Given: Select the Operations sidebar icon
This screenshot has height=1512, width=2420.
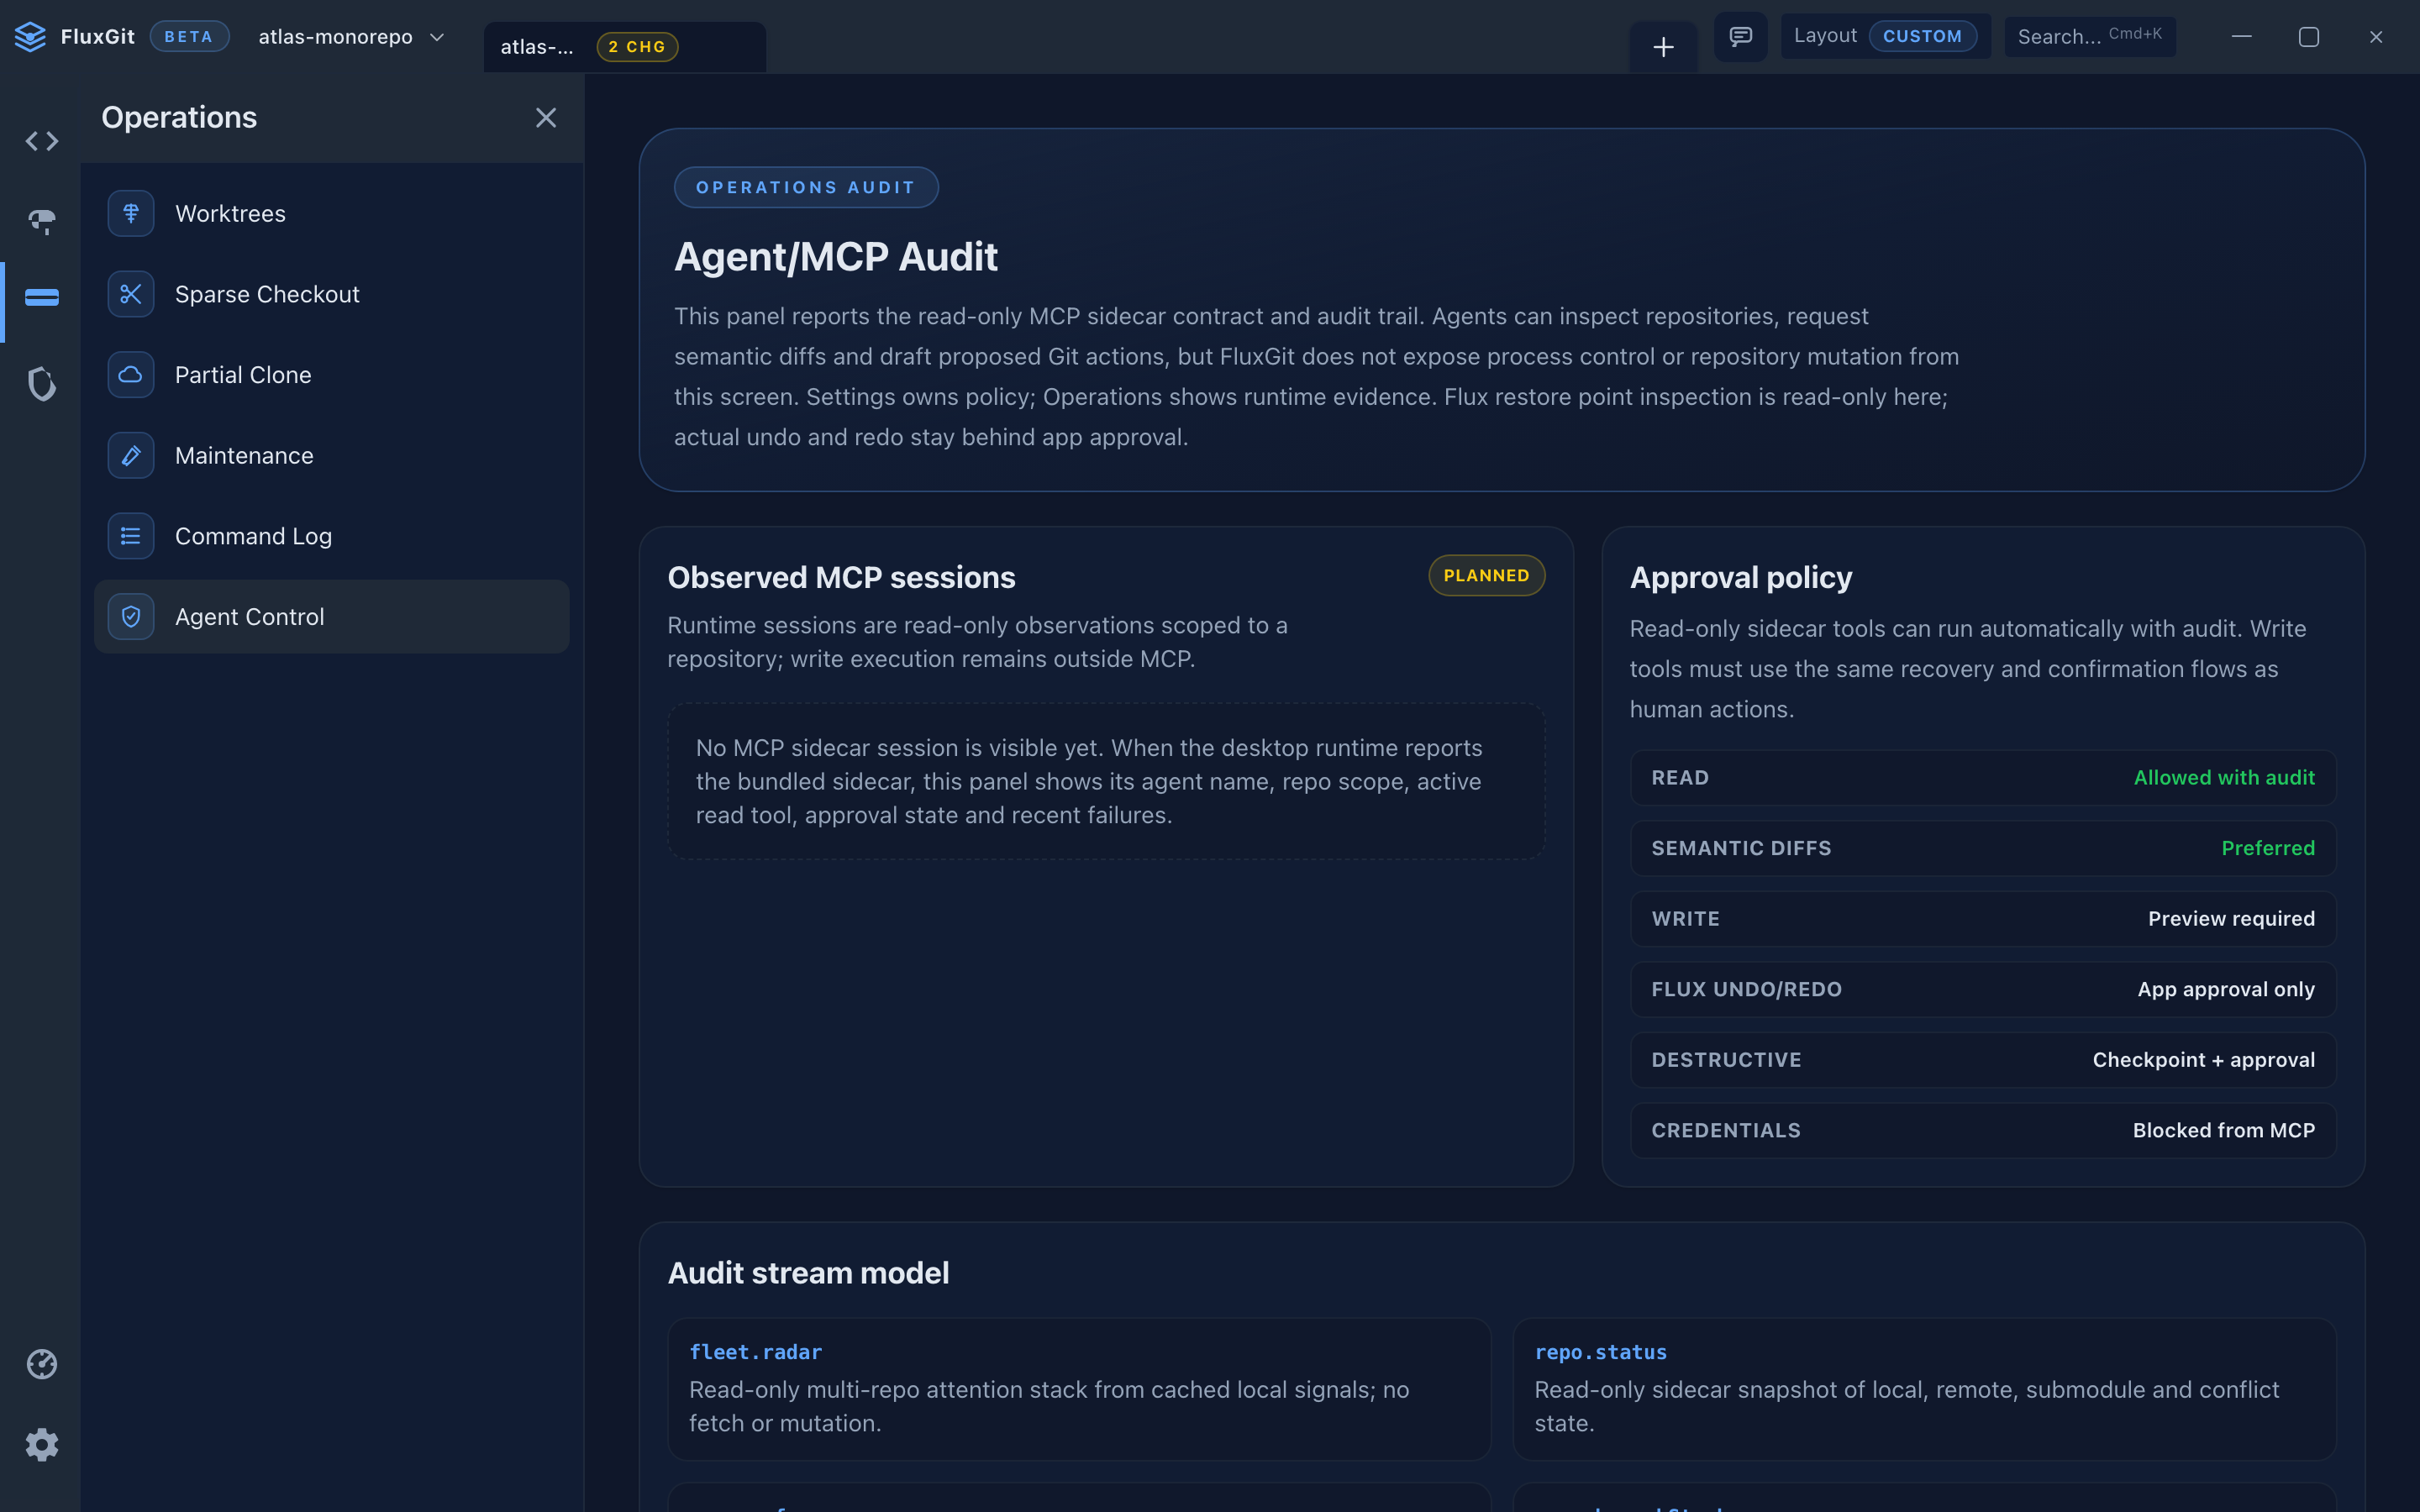Looking at the screenshot, I should coord(42,298).
